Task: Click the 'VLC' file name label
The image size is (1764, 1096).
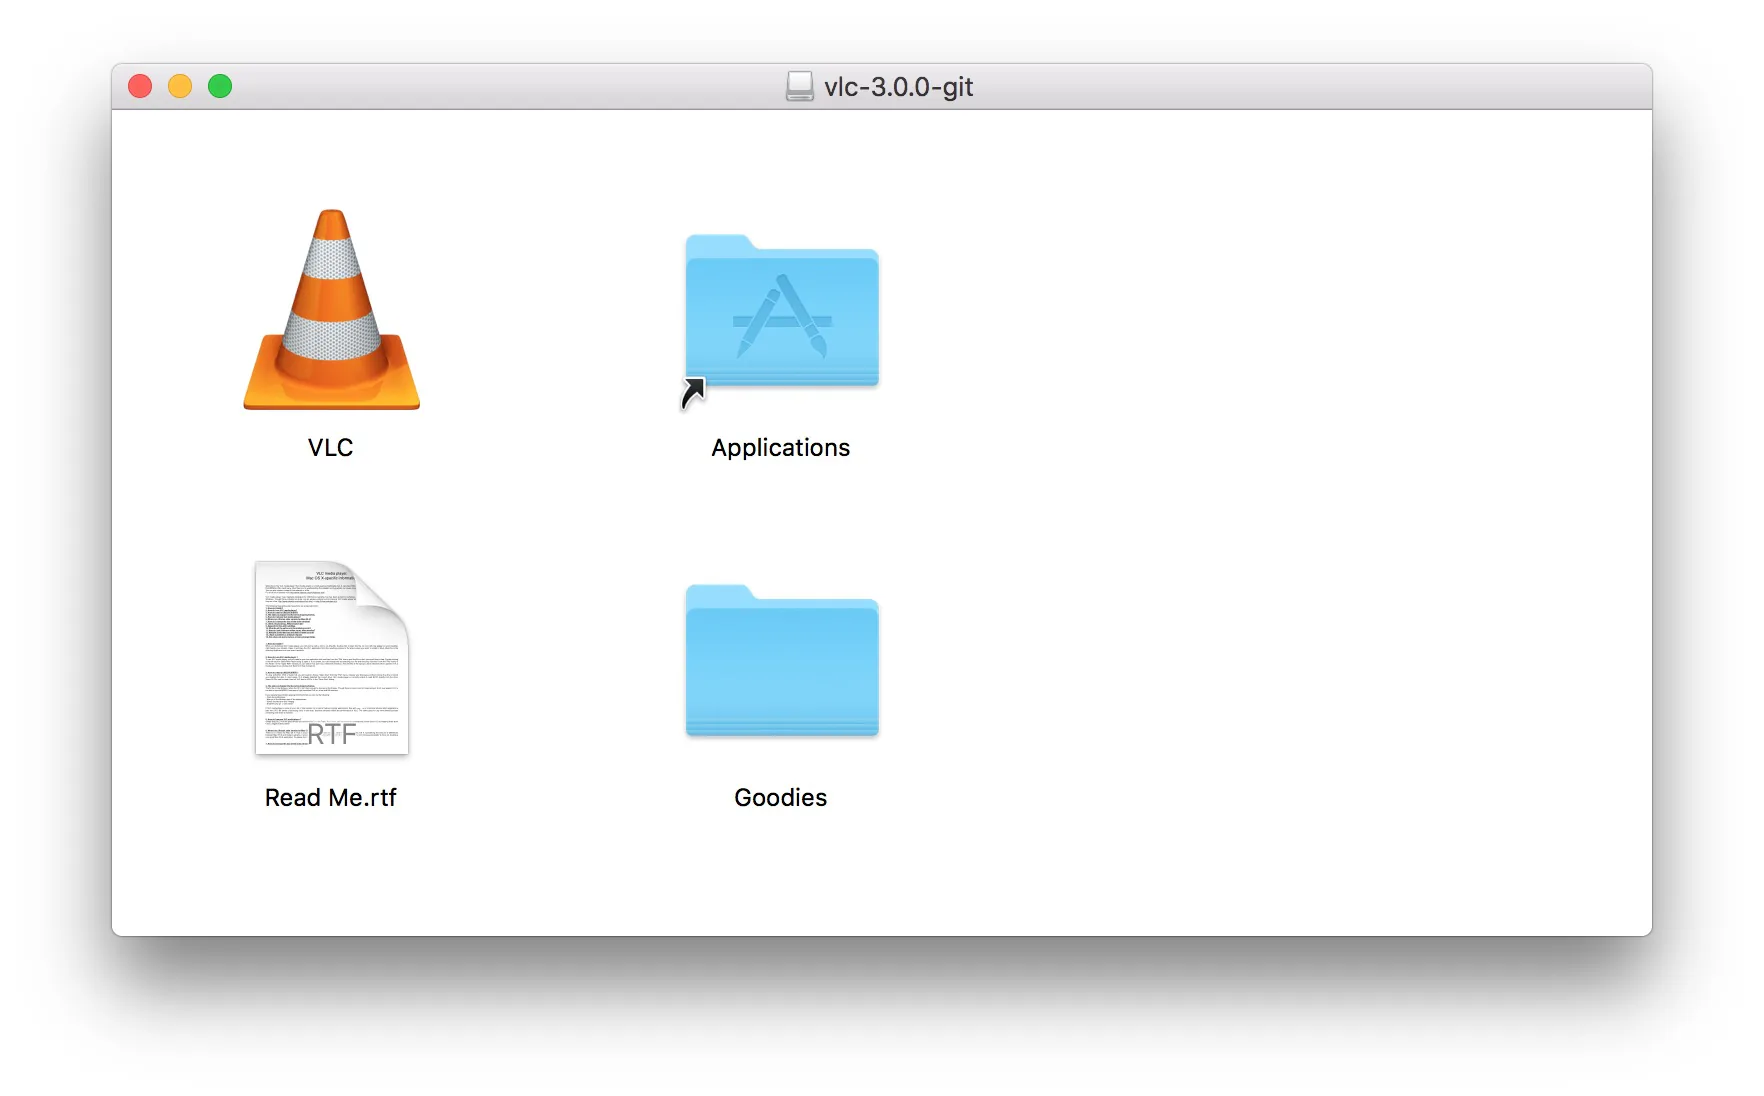Action: (x=330, y=448)
